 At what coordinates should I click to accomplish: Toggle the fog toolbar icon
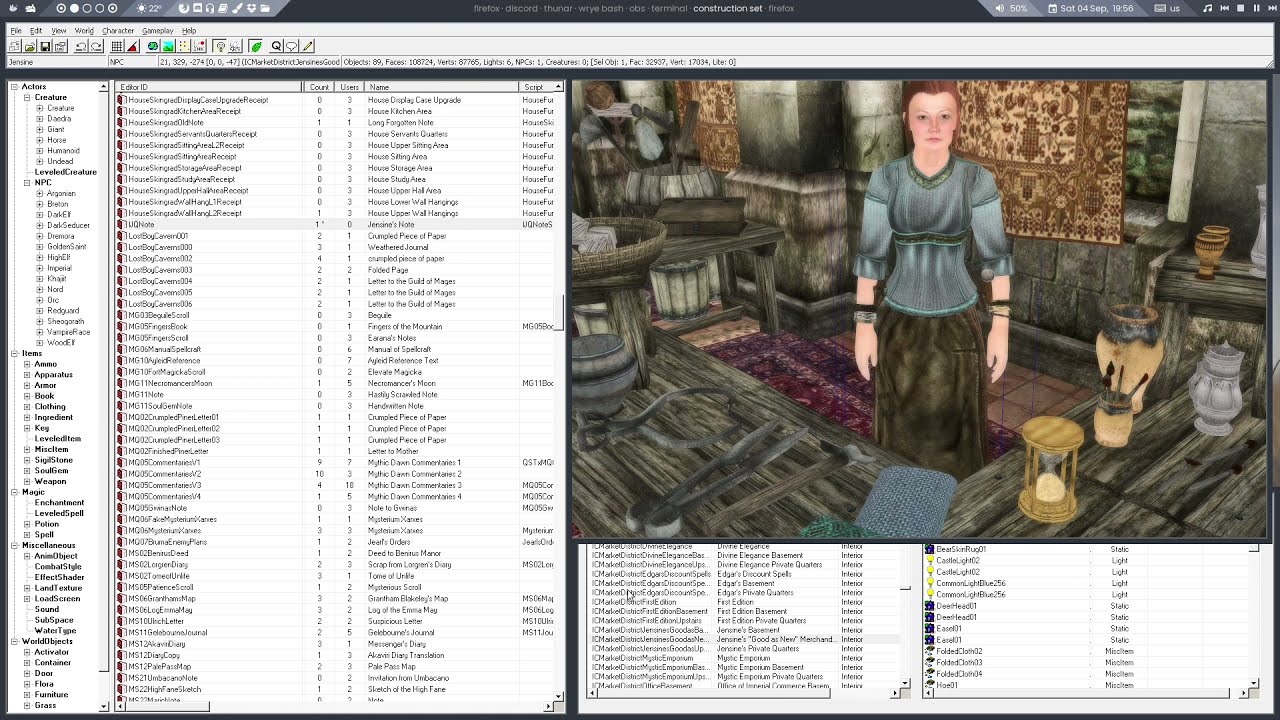[x=235, y=46]
